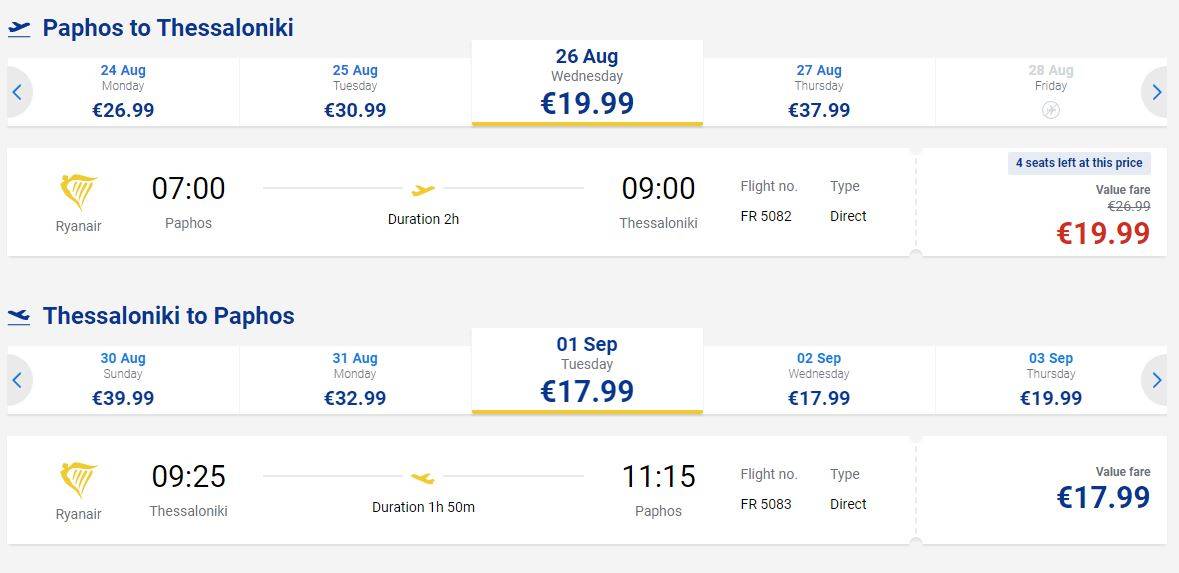Click the next dates arrow for Paphos to Thessaloniki

[1156, 92]
